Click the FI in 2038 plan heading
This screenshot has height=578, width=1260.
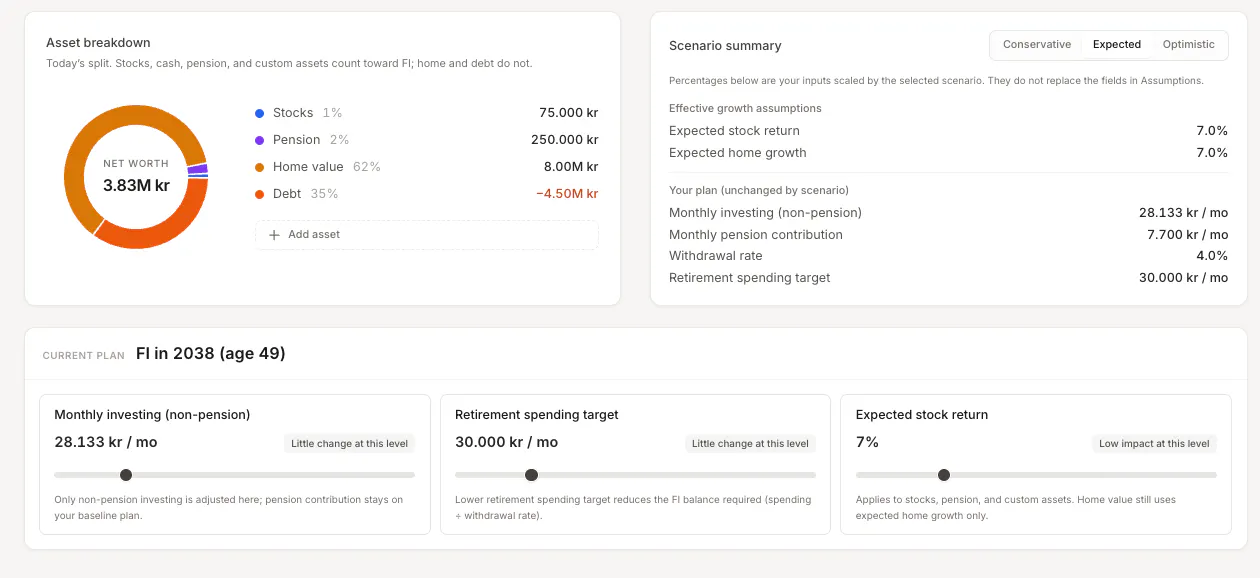[211, 354]
